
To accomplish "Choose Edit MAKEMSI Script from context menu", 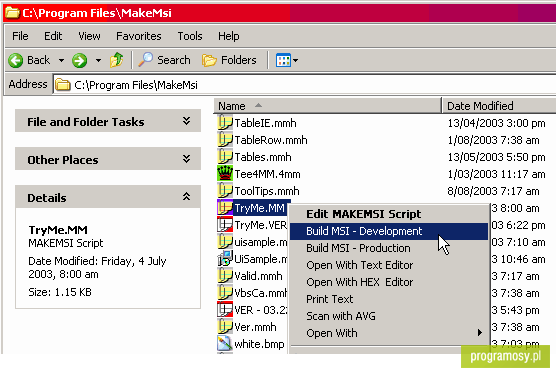I will [x=389, y=214].
